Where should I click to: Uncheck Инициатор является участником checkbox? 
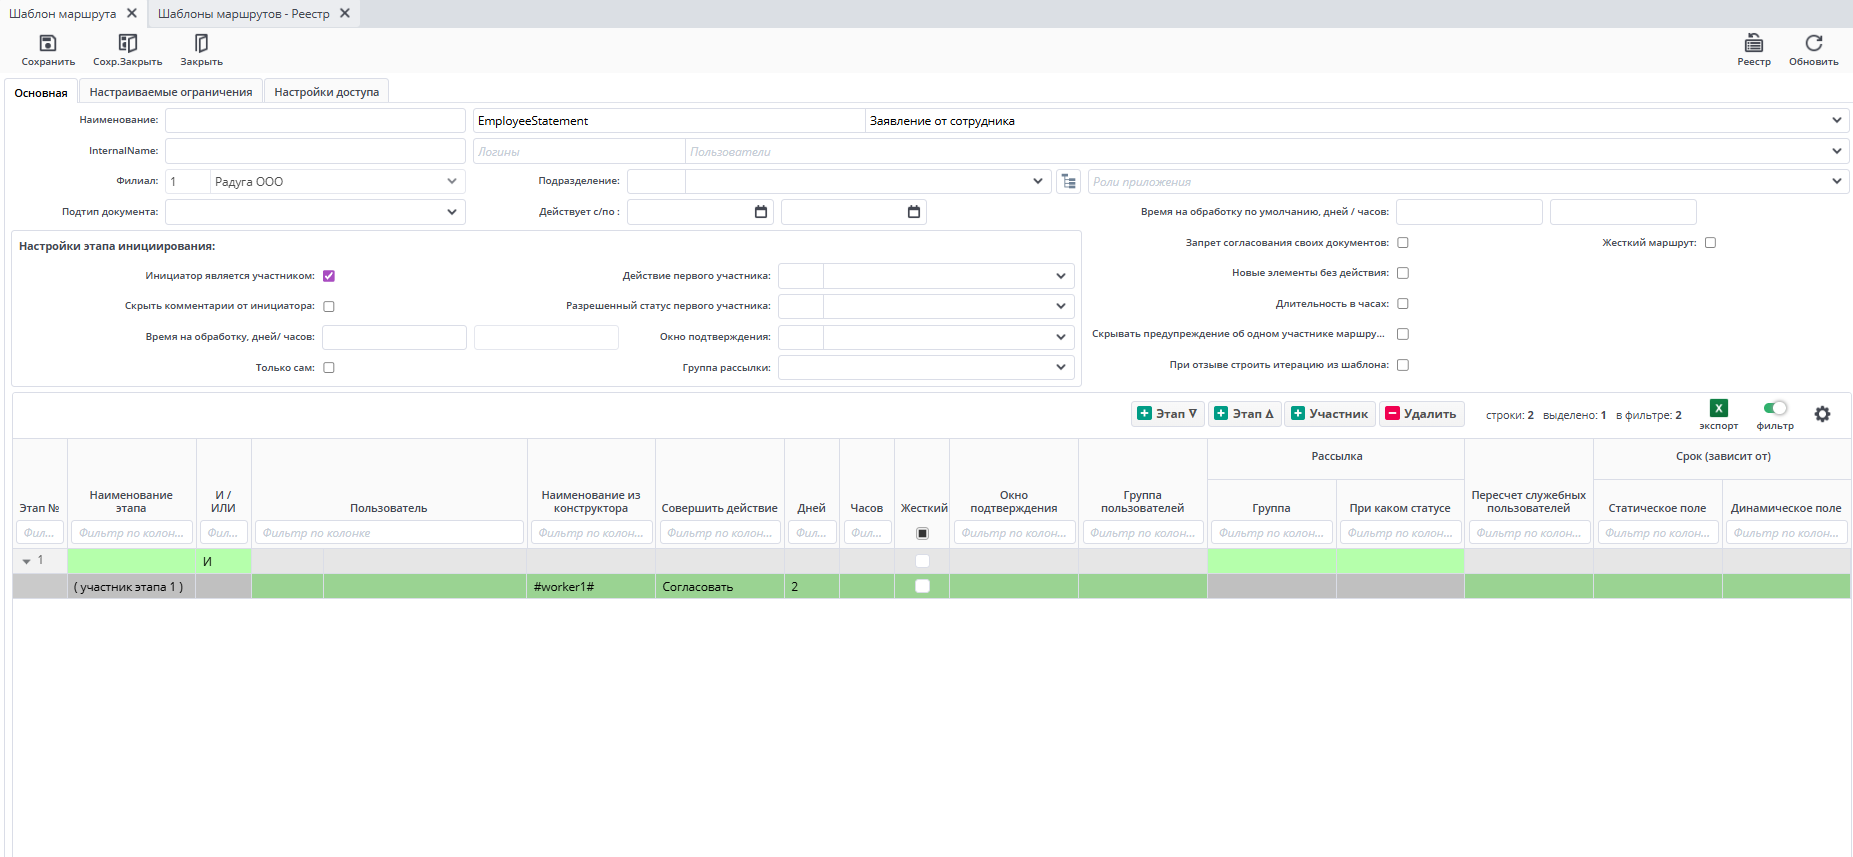point(329,276)
